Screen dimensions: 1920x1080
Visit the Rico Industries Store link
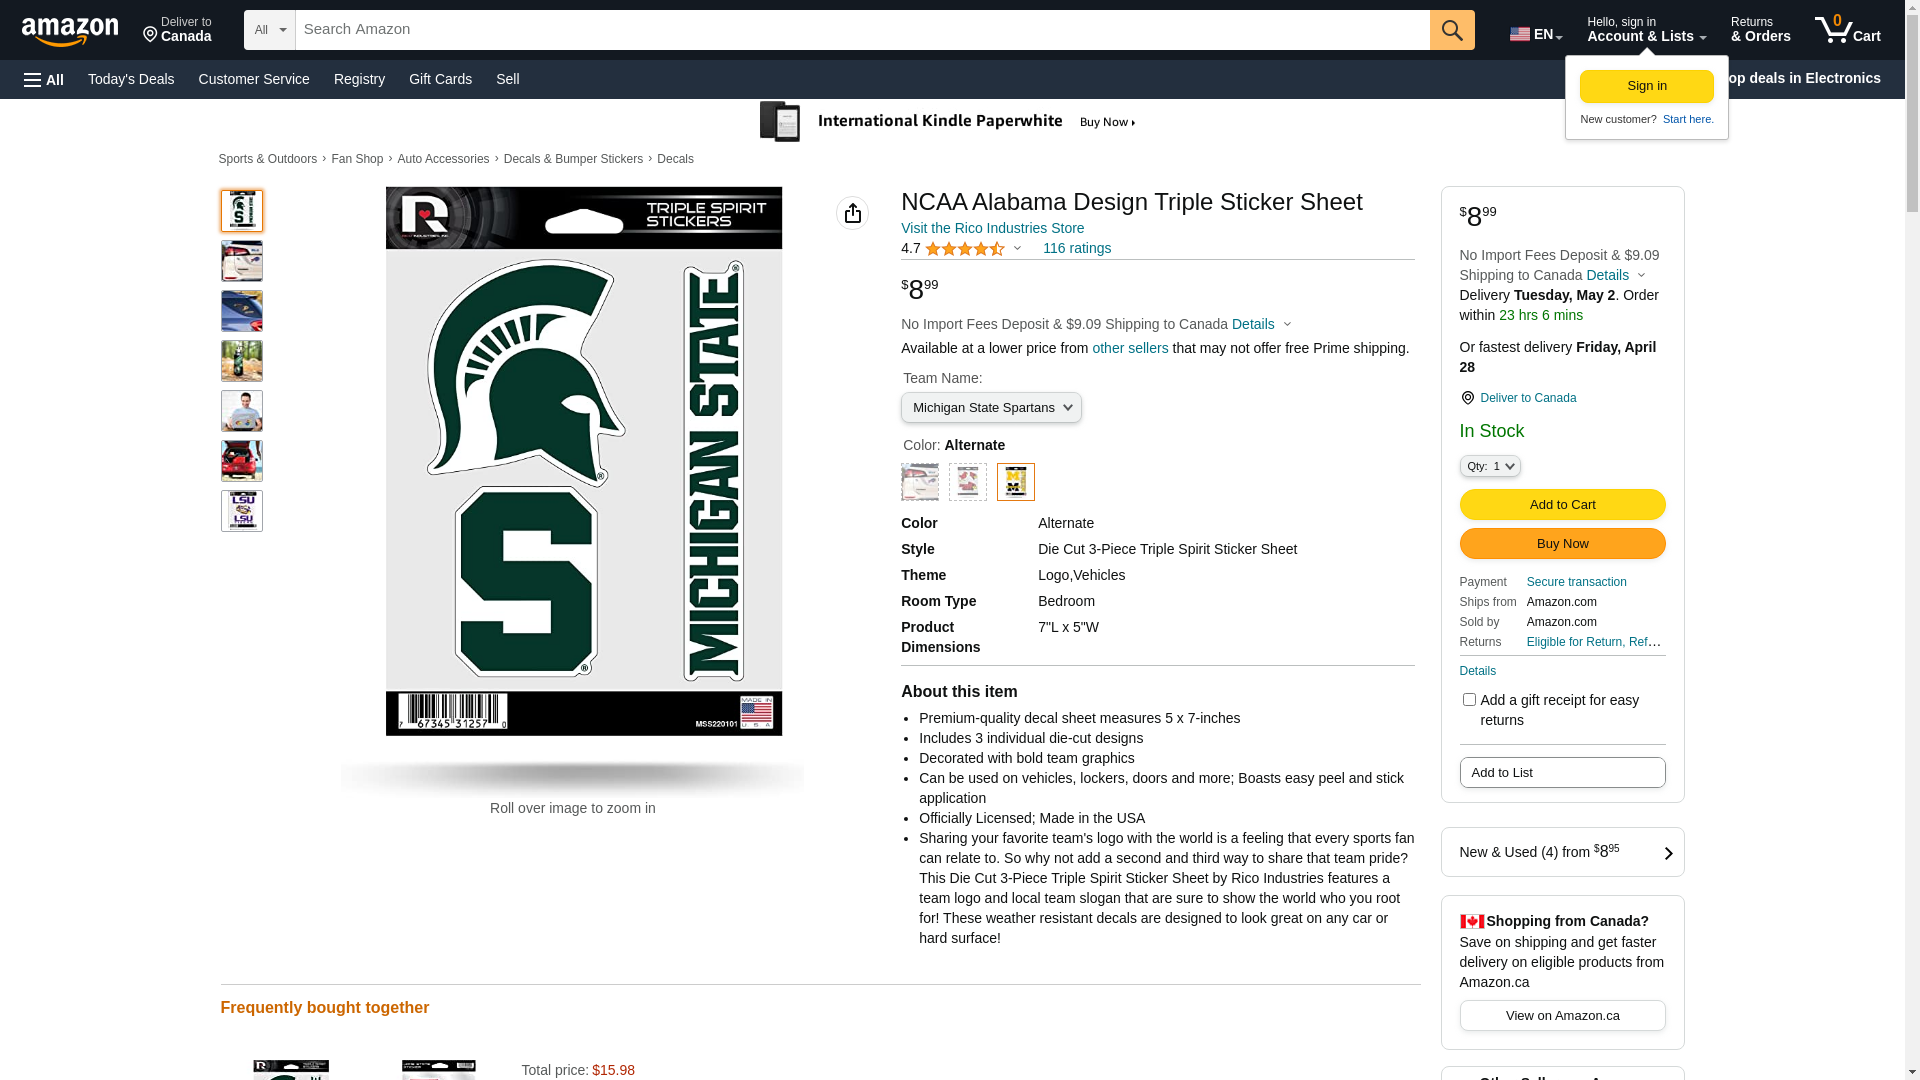(991, 228)
